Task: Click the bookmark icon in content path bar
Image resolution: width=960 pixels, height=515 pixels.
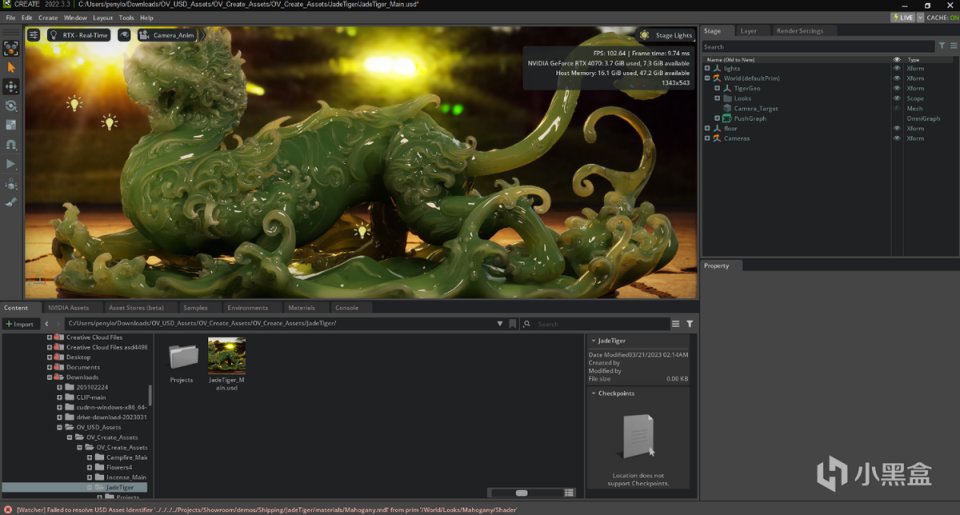Action: pos(513,324)
